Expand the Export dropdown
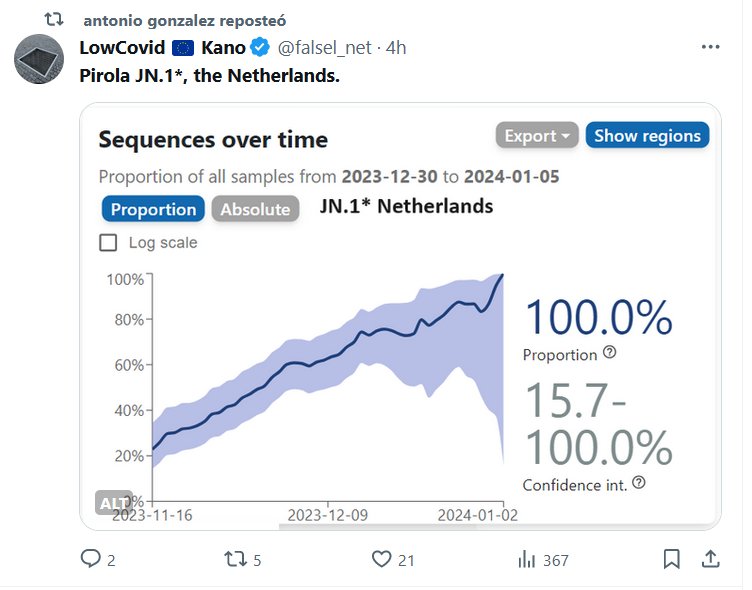 coord(537,136)
